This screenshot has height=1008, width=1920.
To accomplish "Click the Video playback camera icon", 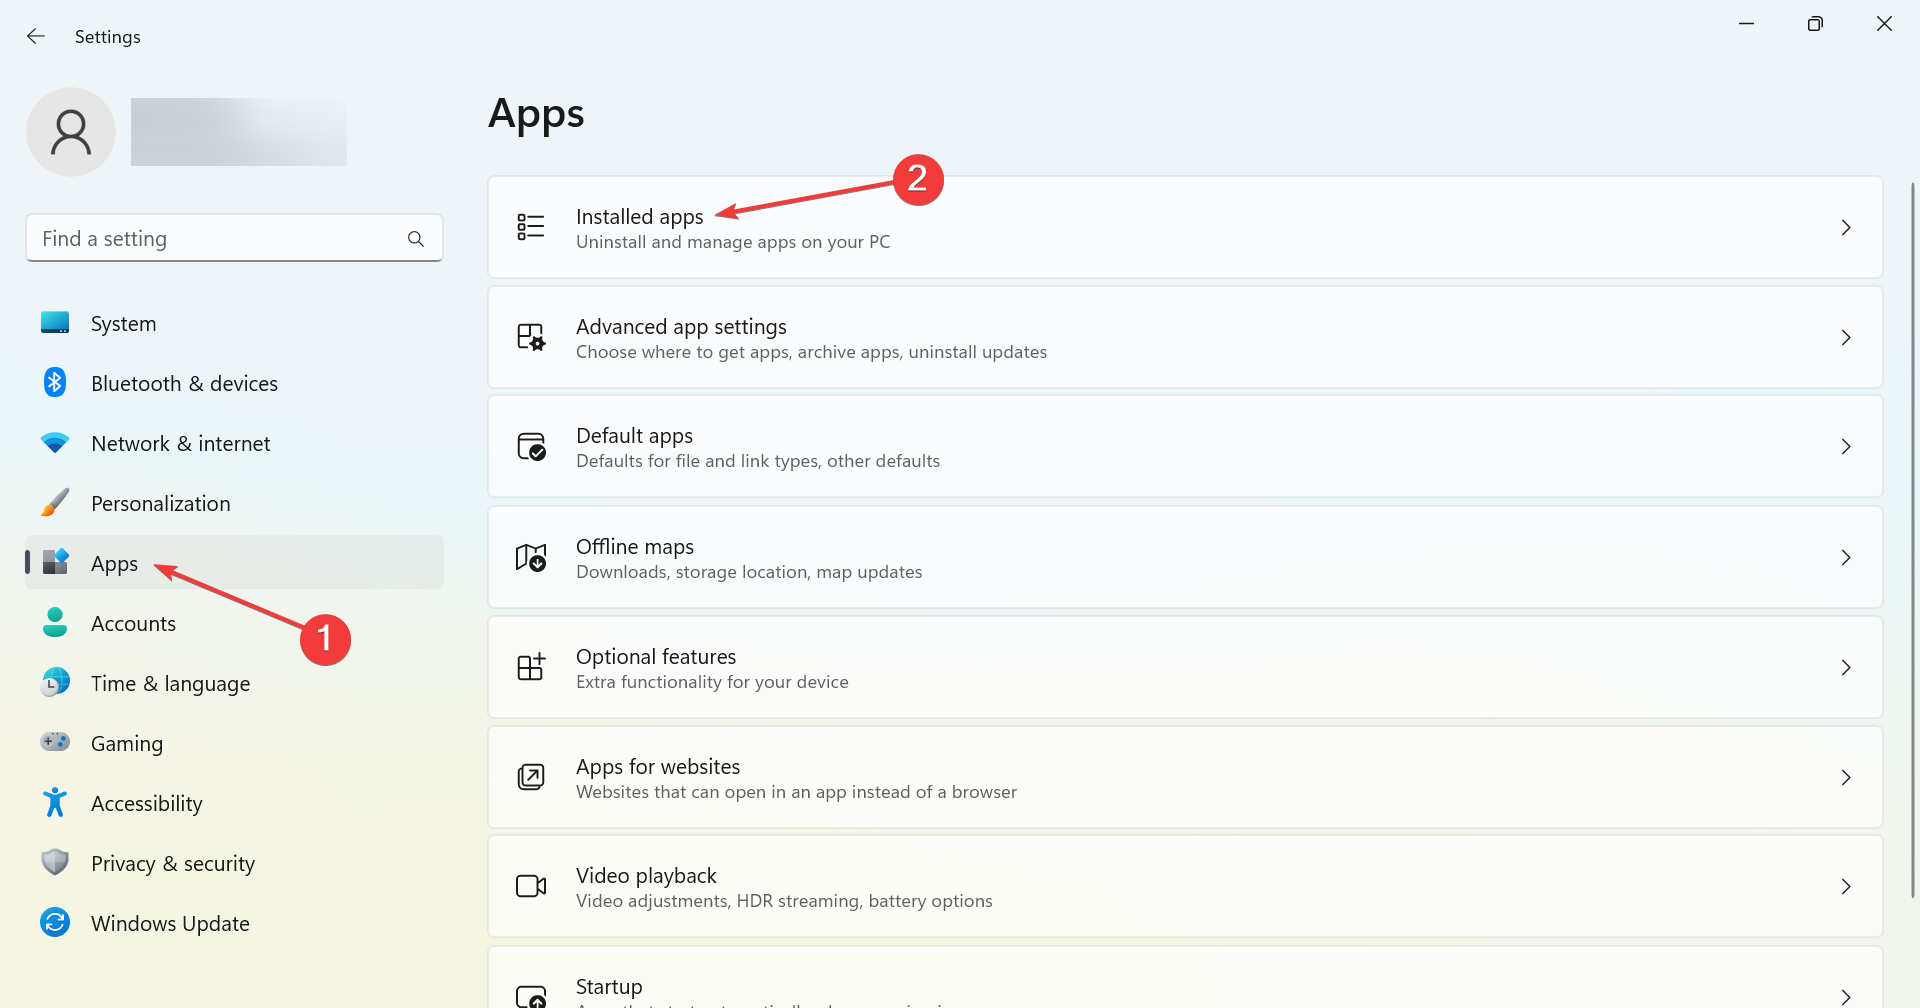I will pyautogui.click(x=531, y=887).
